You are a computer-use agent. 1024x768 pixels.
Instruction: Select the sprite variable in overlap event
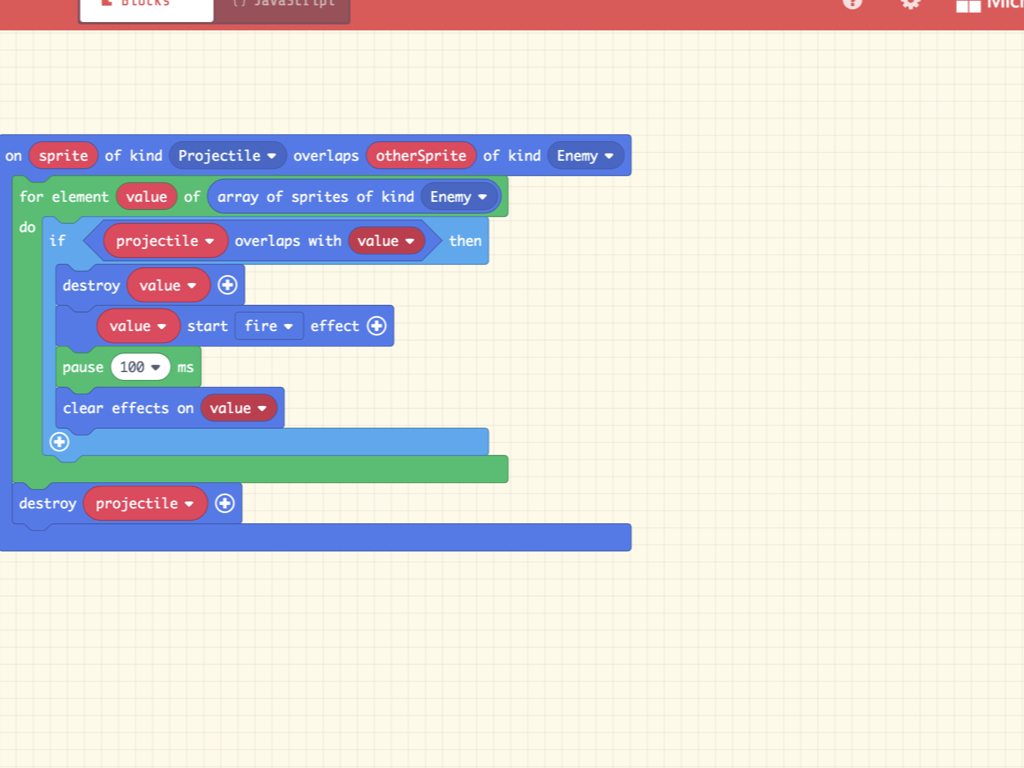pyautogui.click(x=63, y=155)
